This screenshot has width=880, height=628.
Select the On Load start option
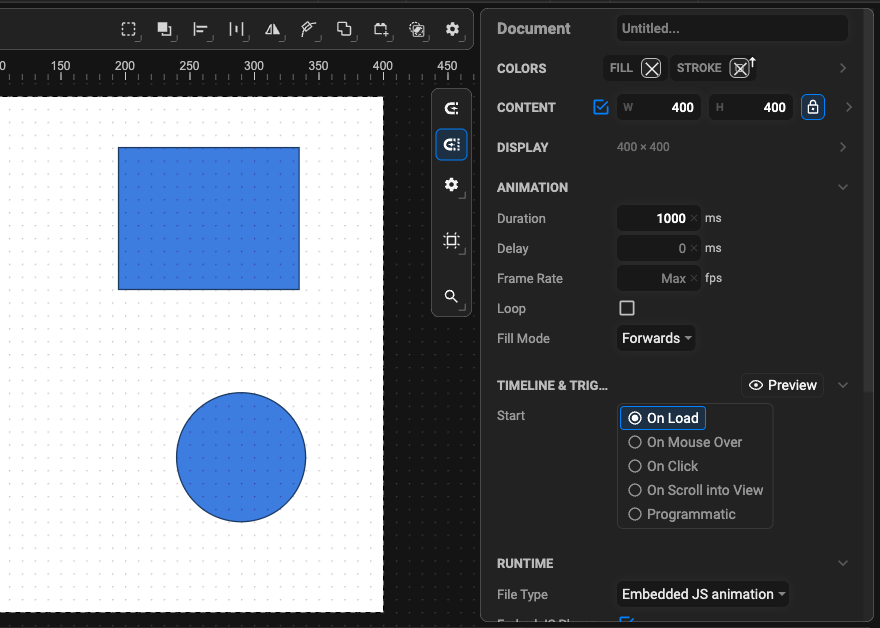663,418
